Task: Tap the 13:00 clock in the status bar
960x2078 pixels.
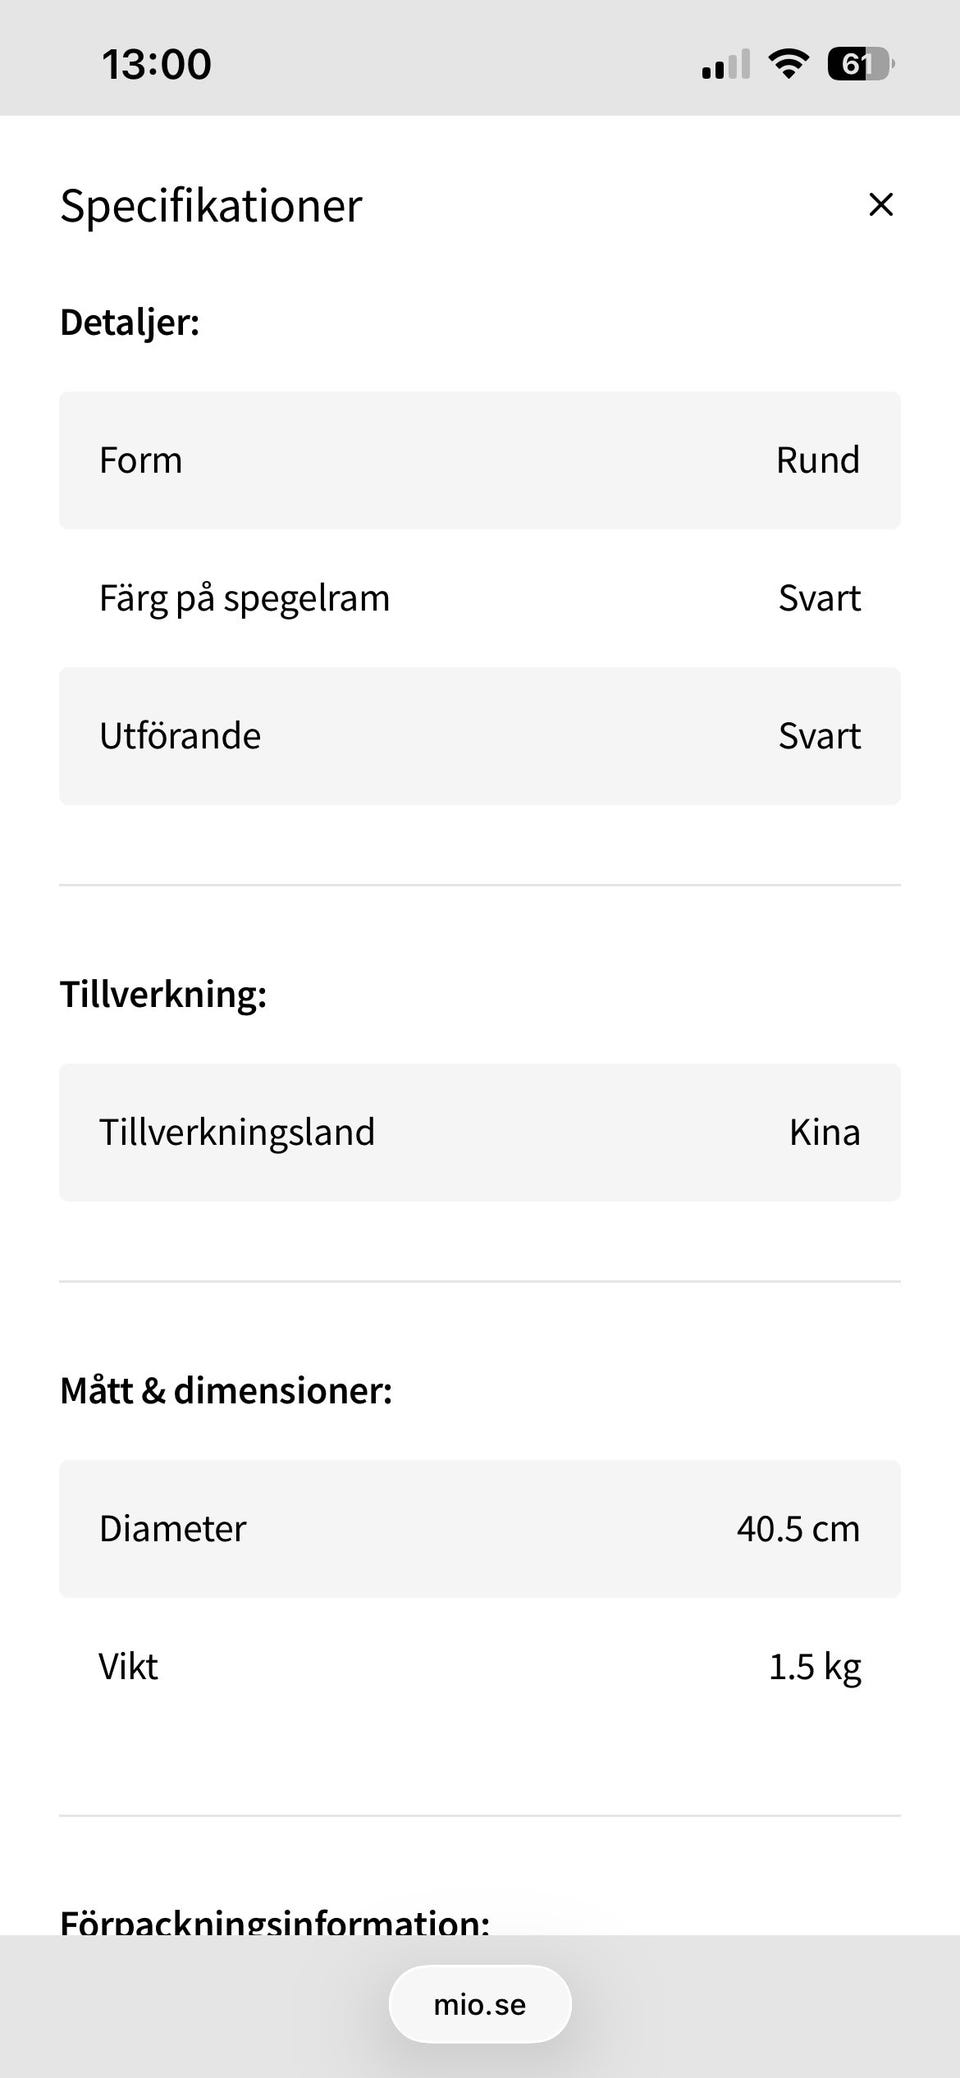Action: [x=157, y=65]
